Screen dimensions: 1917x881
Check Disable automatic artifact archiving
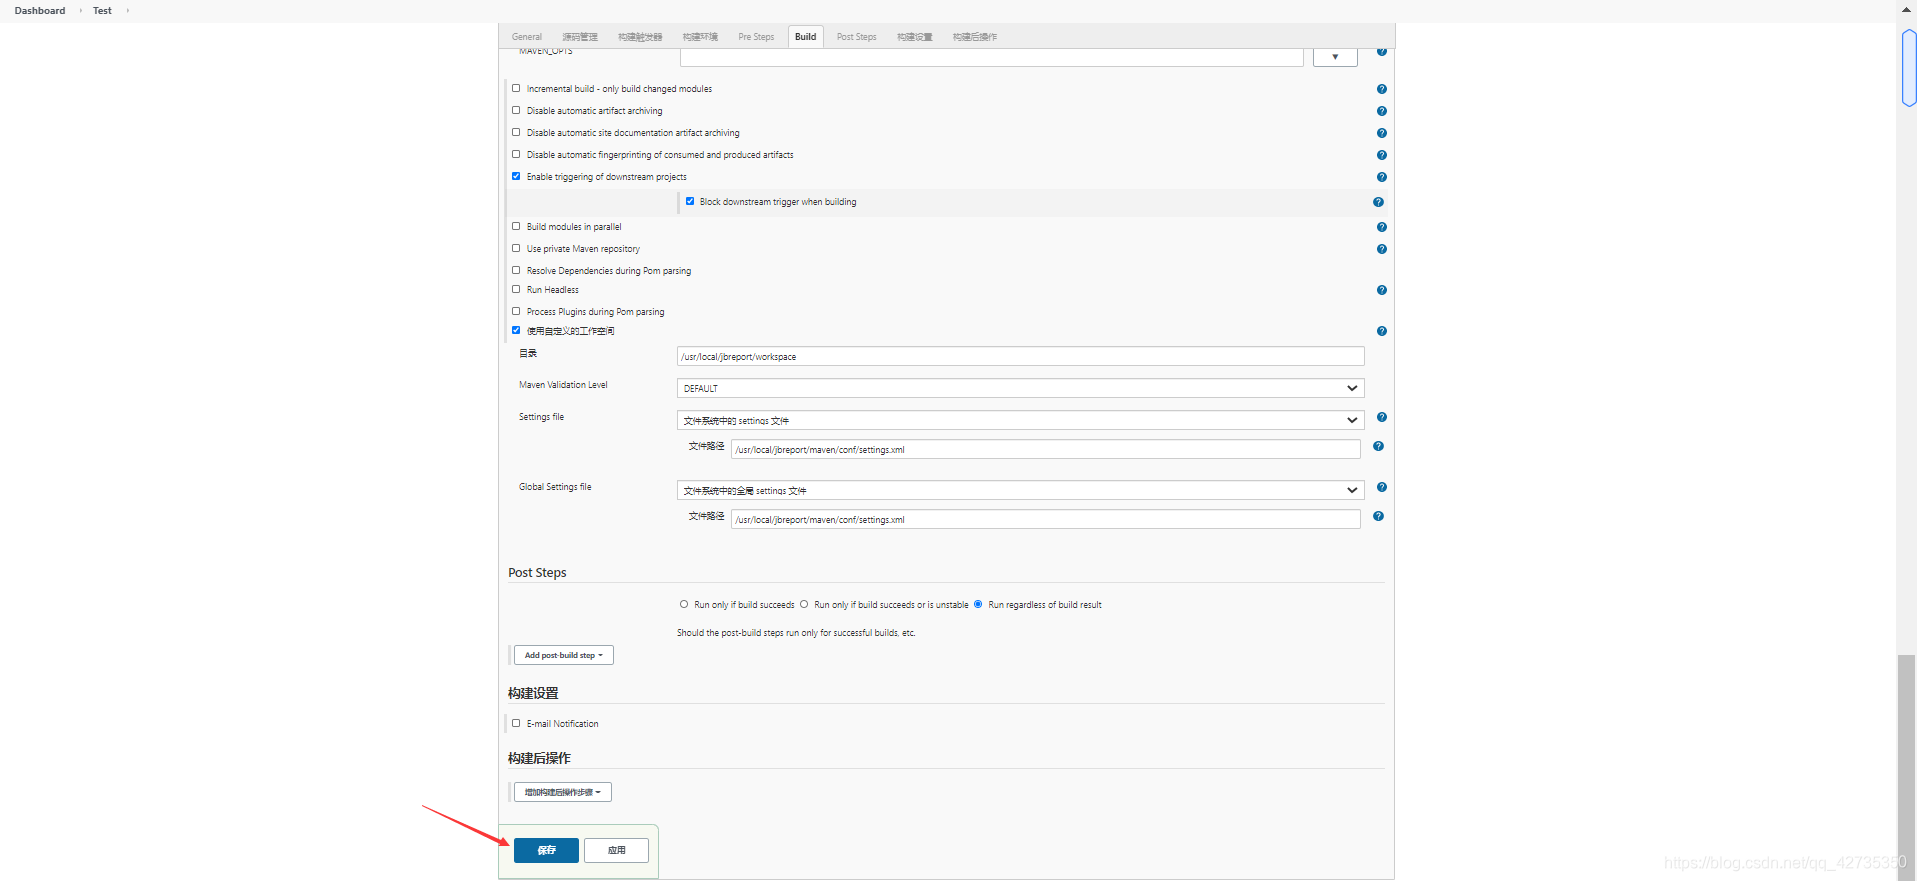(x=516, y=110)
